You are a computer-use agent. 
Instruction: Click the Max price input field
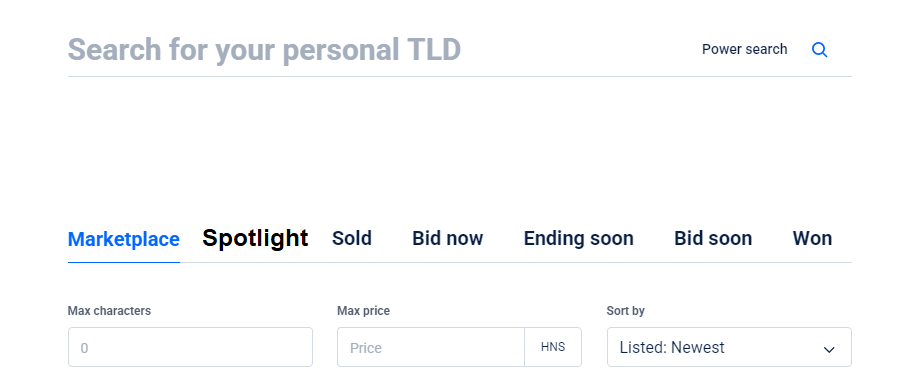pos(430,347)
